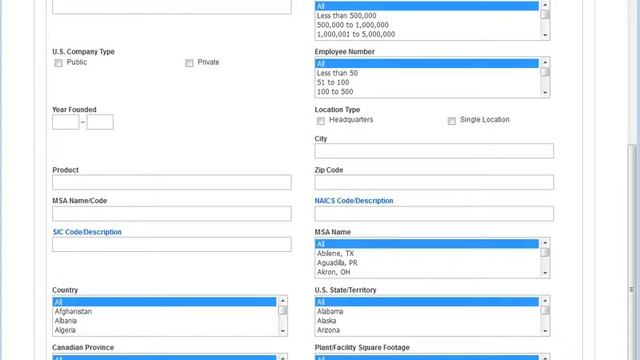The height and width of the screenshot is (360, 640).
Task: Click the MSA Name/Code input field
Action: (172, 213)
